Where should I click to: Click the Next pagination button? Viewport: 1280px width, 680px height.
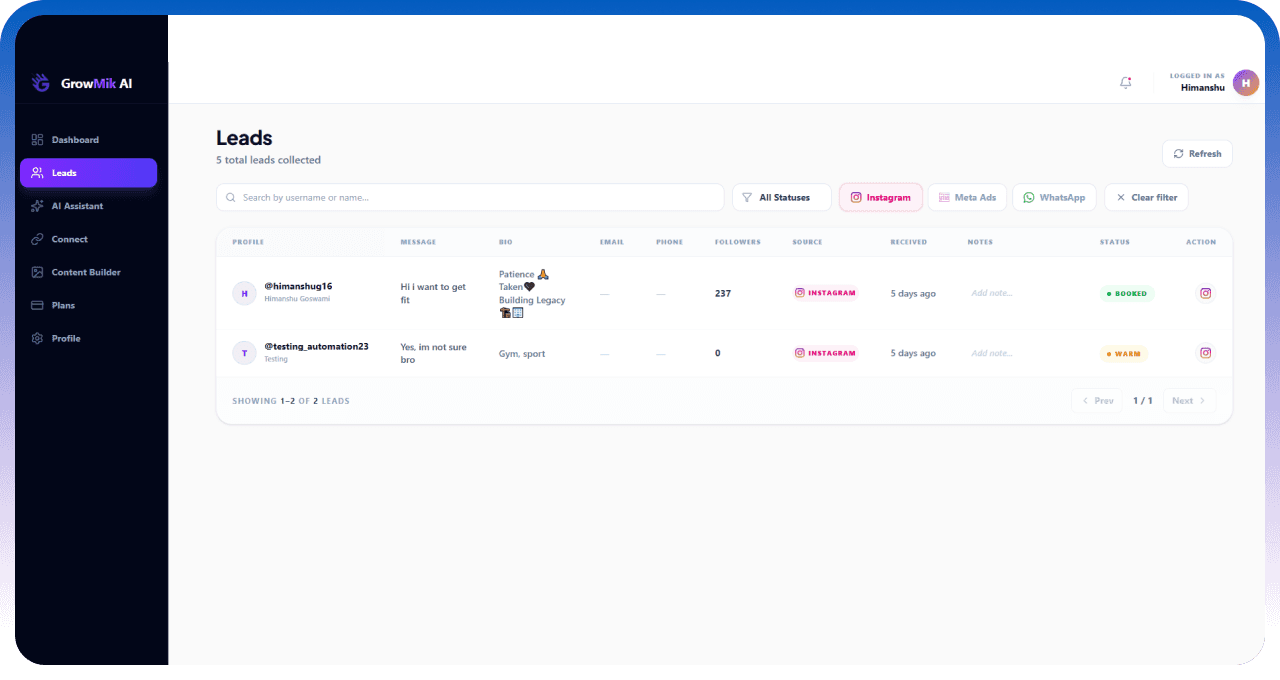click(x=1190, y=401)
